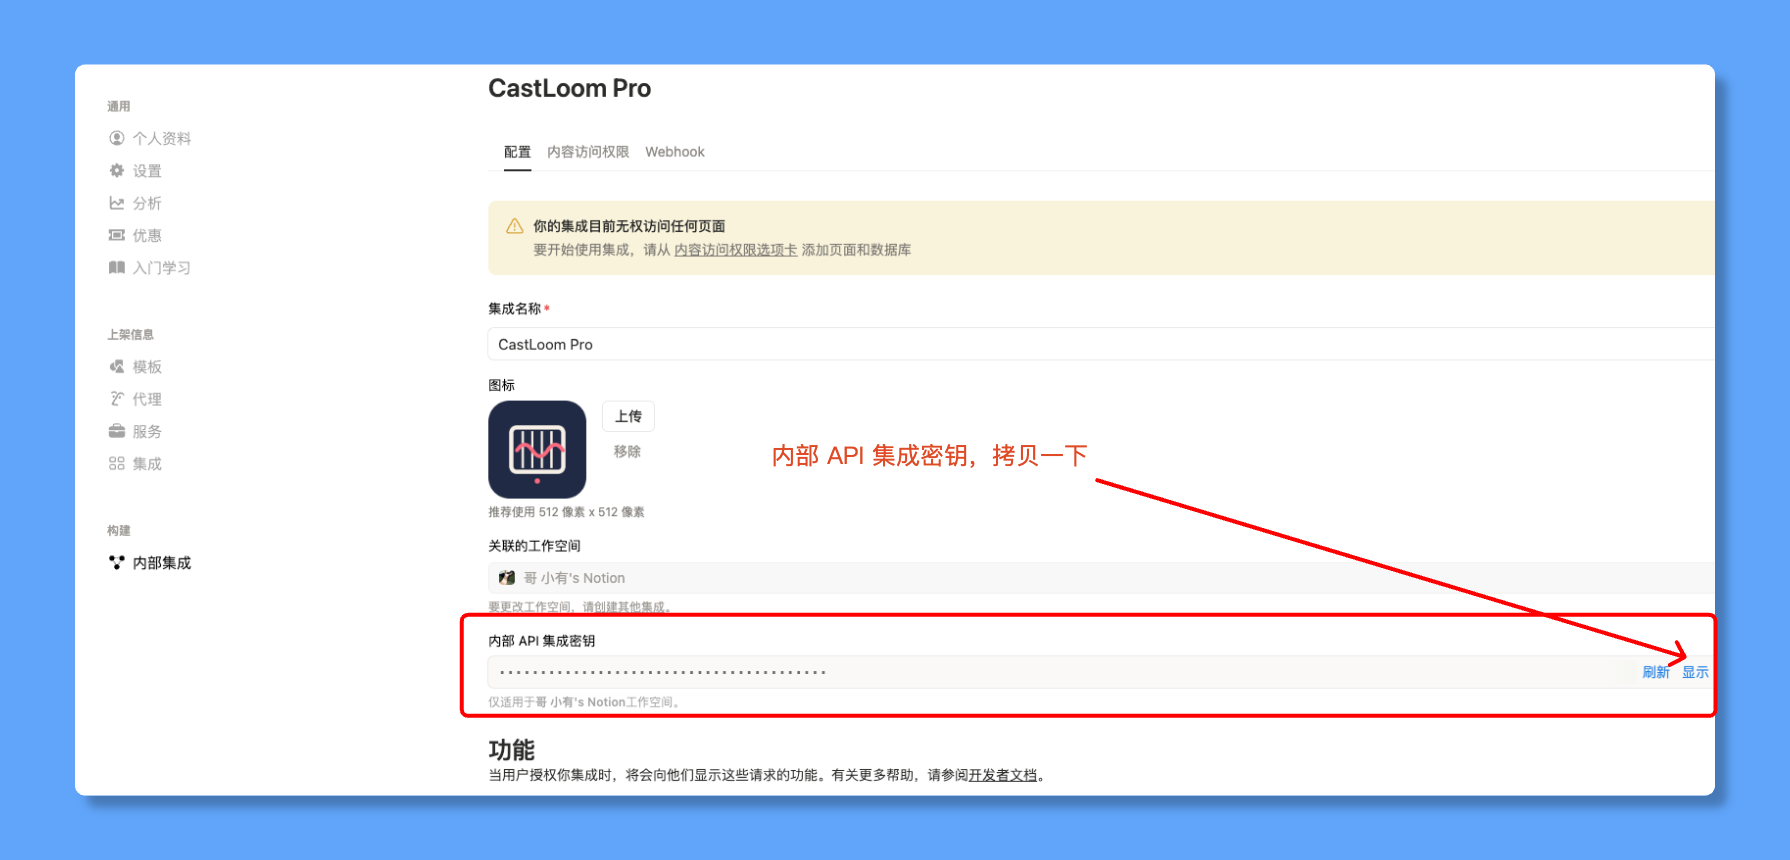This screenshot has height=860, width=1790.
Task: Click 移除 to remove the icon
Action: click(627, 452)
